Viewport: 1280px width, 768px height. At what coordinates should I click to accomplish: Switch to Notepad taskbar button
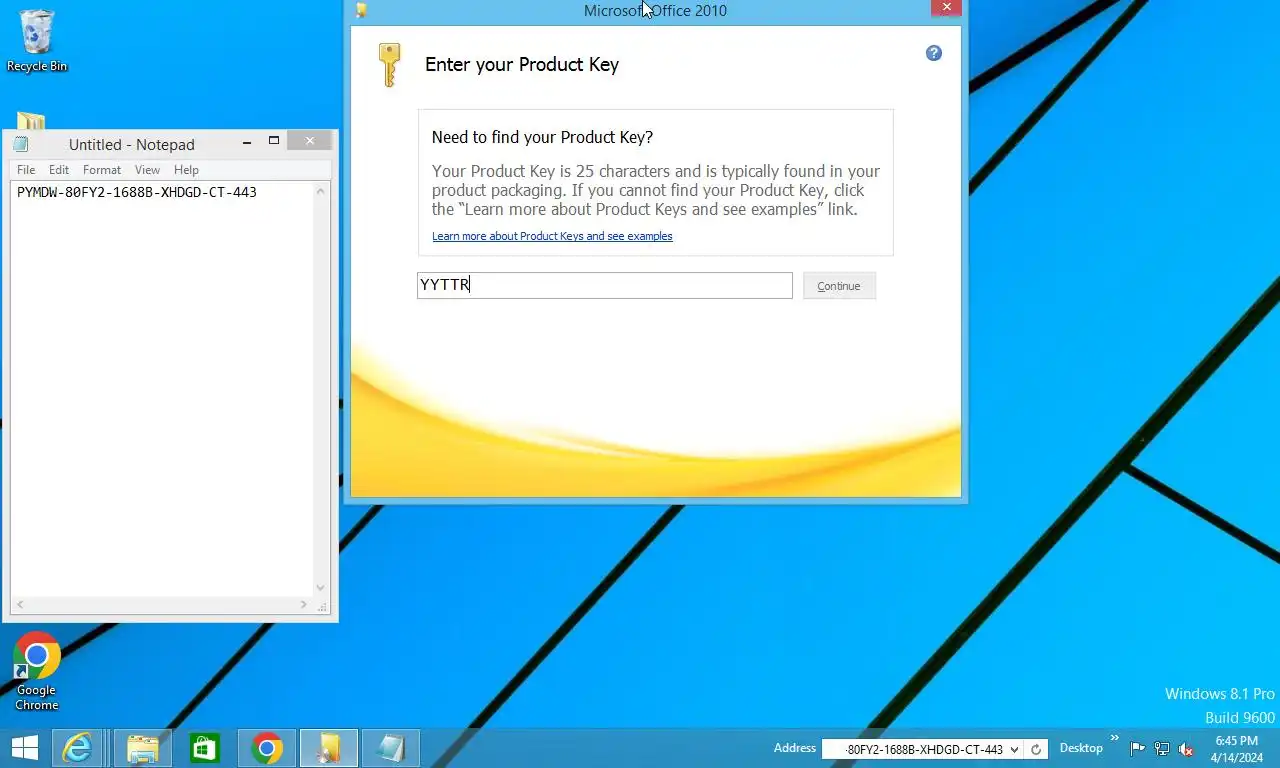tap(391, 748)
